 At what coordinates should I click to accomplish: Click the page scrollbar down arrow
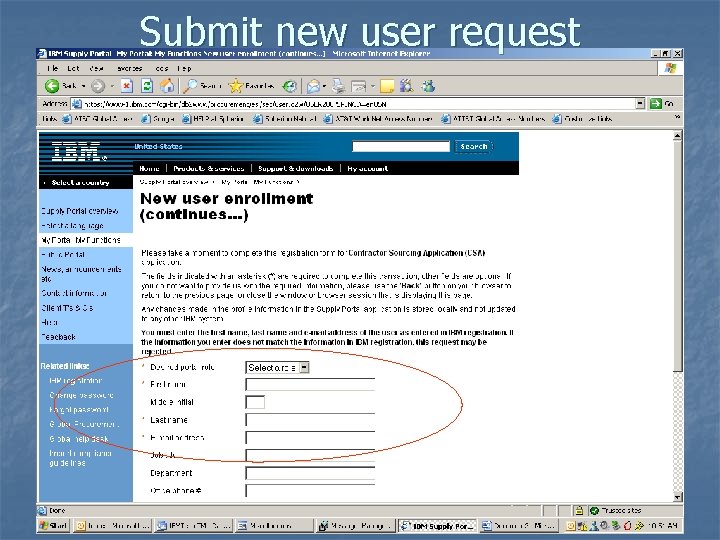click(x=678, y=497)
